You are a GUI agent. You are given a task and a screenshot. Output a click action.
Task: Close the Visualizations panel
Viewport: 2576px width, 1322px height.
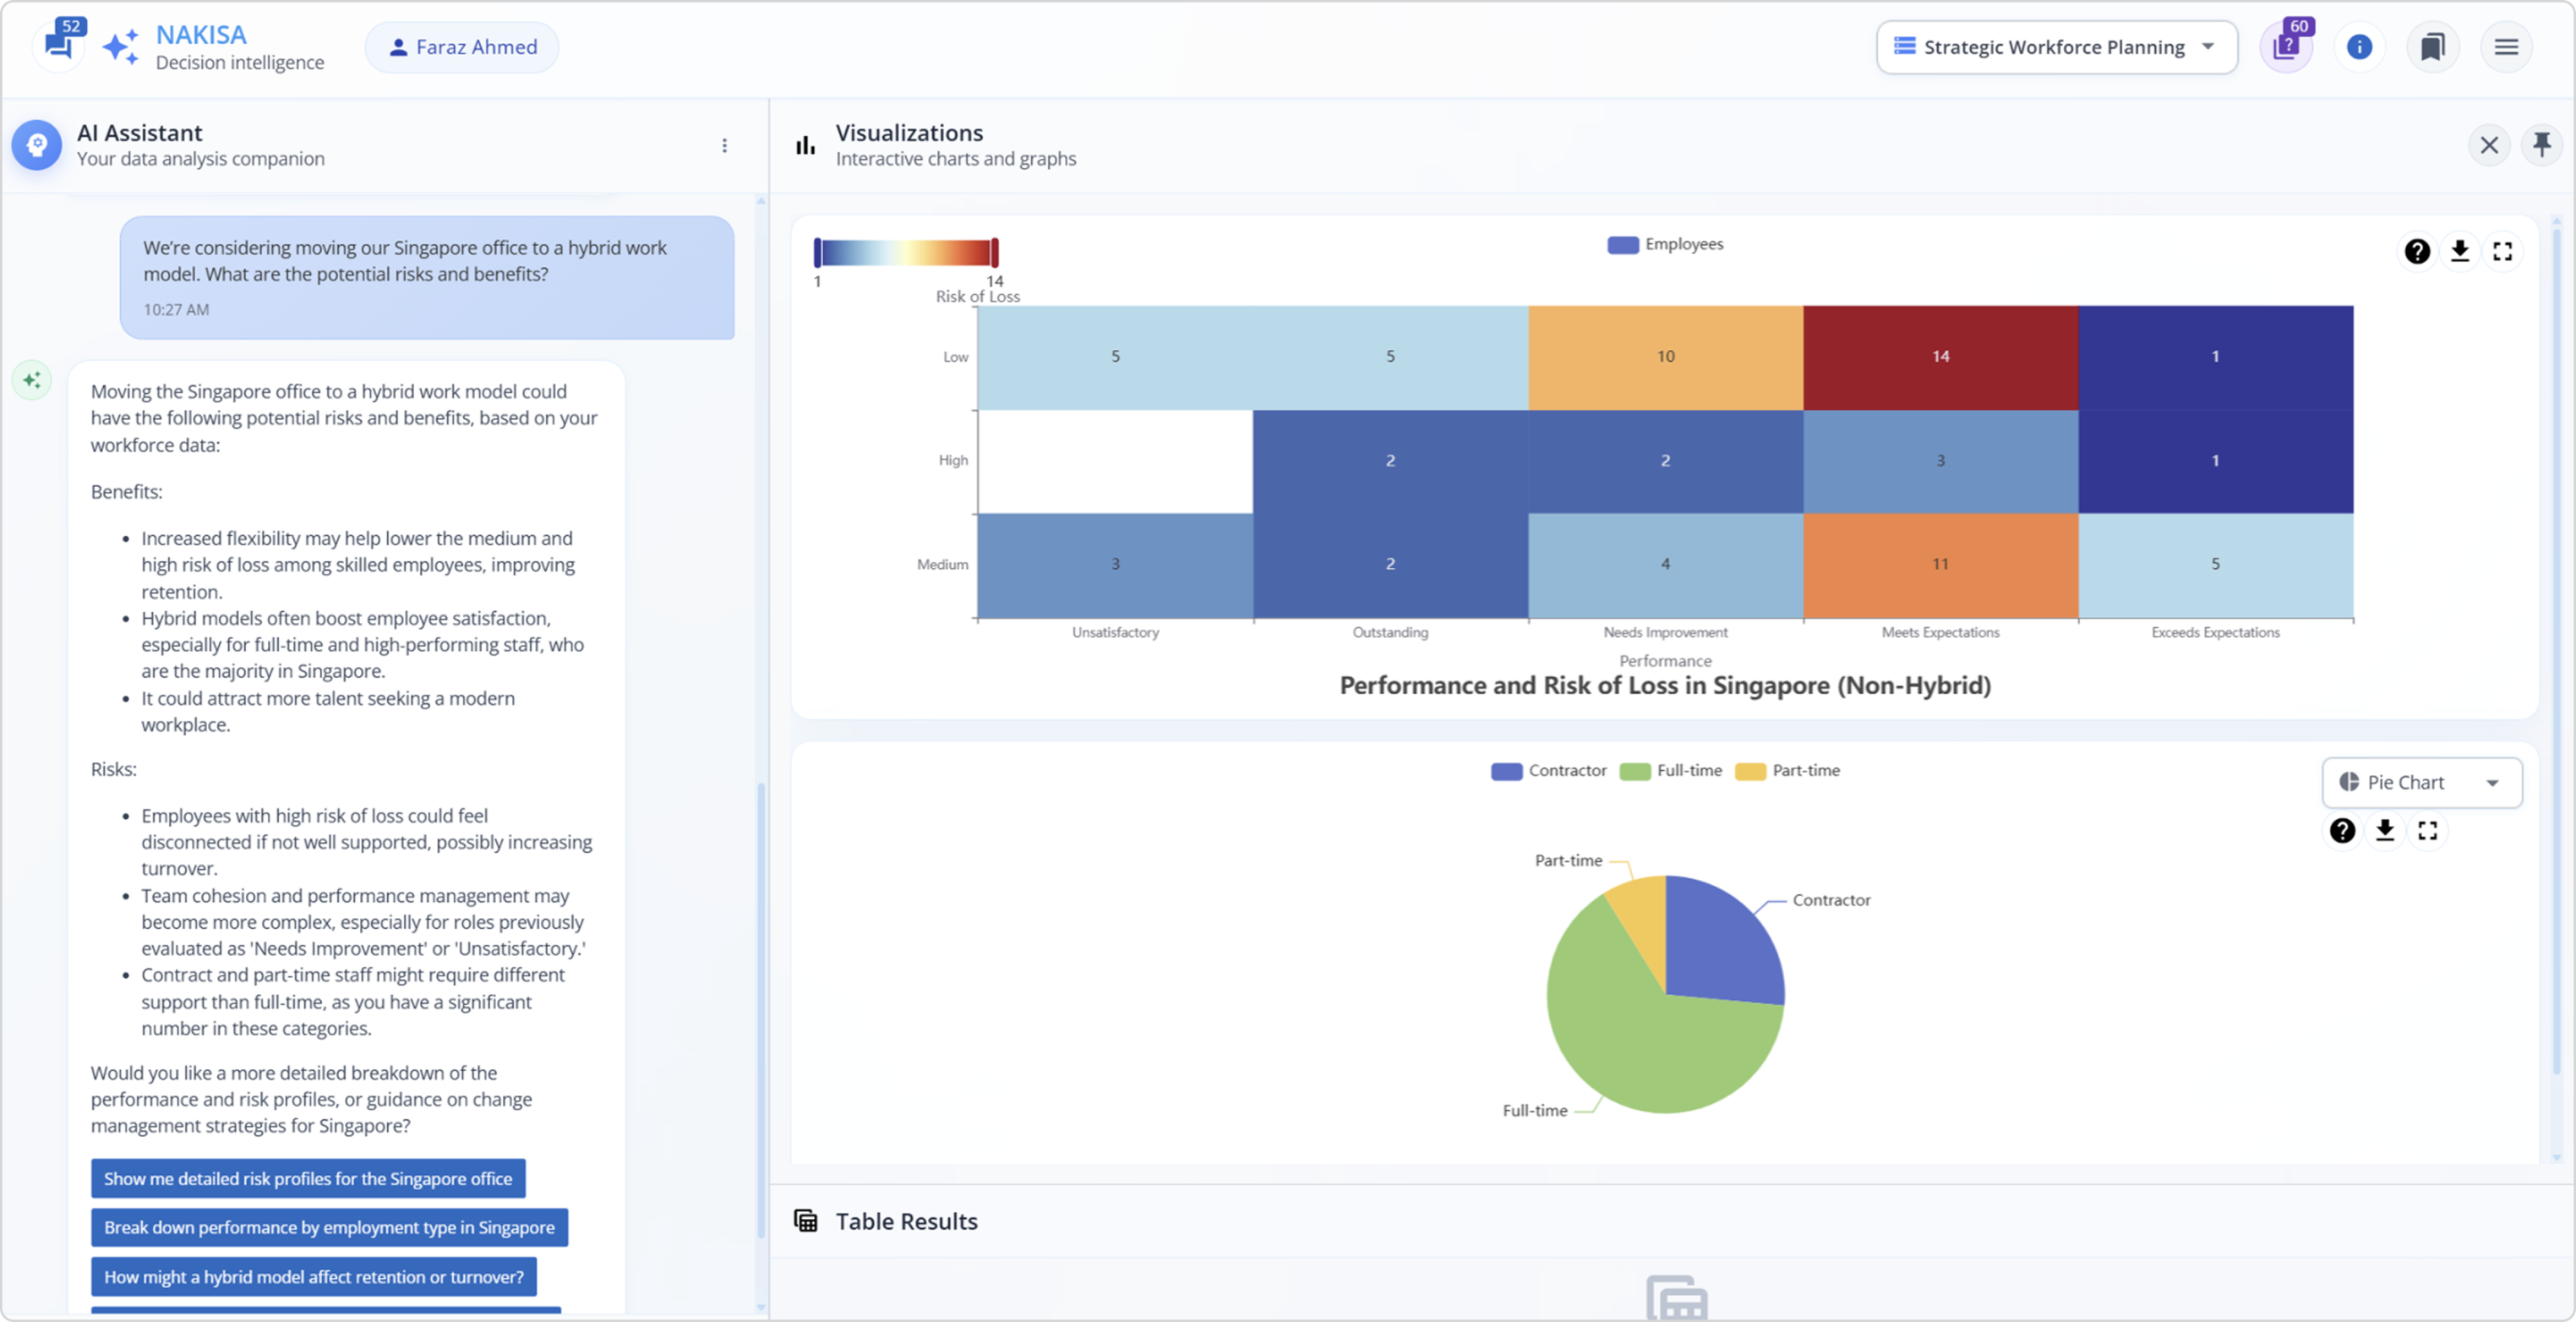[2489, 145]
